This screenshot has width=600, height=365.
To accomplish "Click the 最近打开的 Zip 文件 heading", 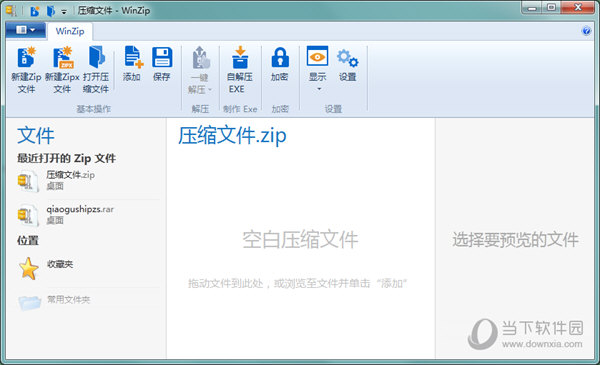I will tap(67, 158).
